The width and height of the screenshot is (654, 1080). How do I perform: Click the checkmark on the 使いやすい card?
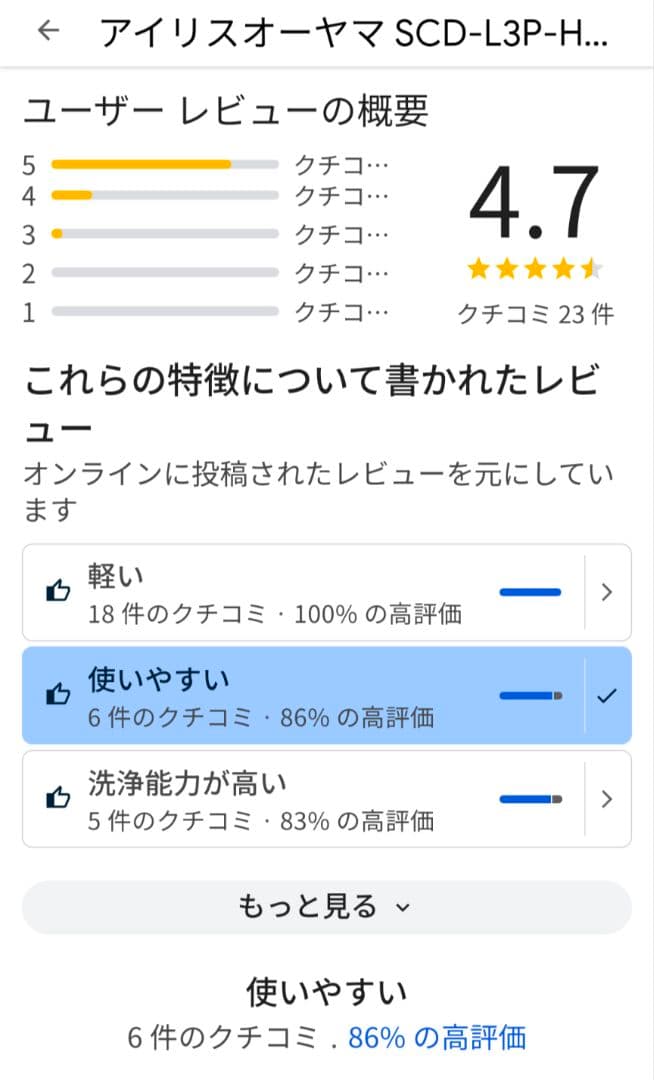click(607, 694)
